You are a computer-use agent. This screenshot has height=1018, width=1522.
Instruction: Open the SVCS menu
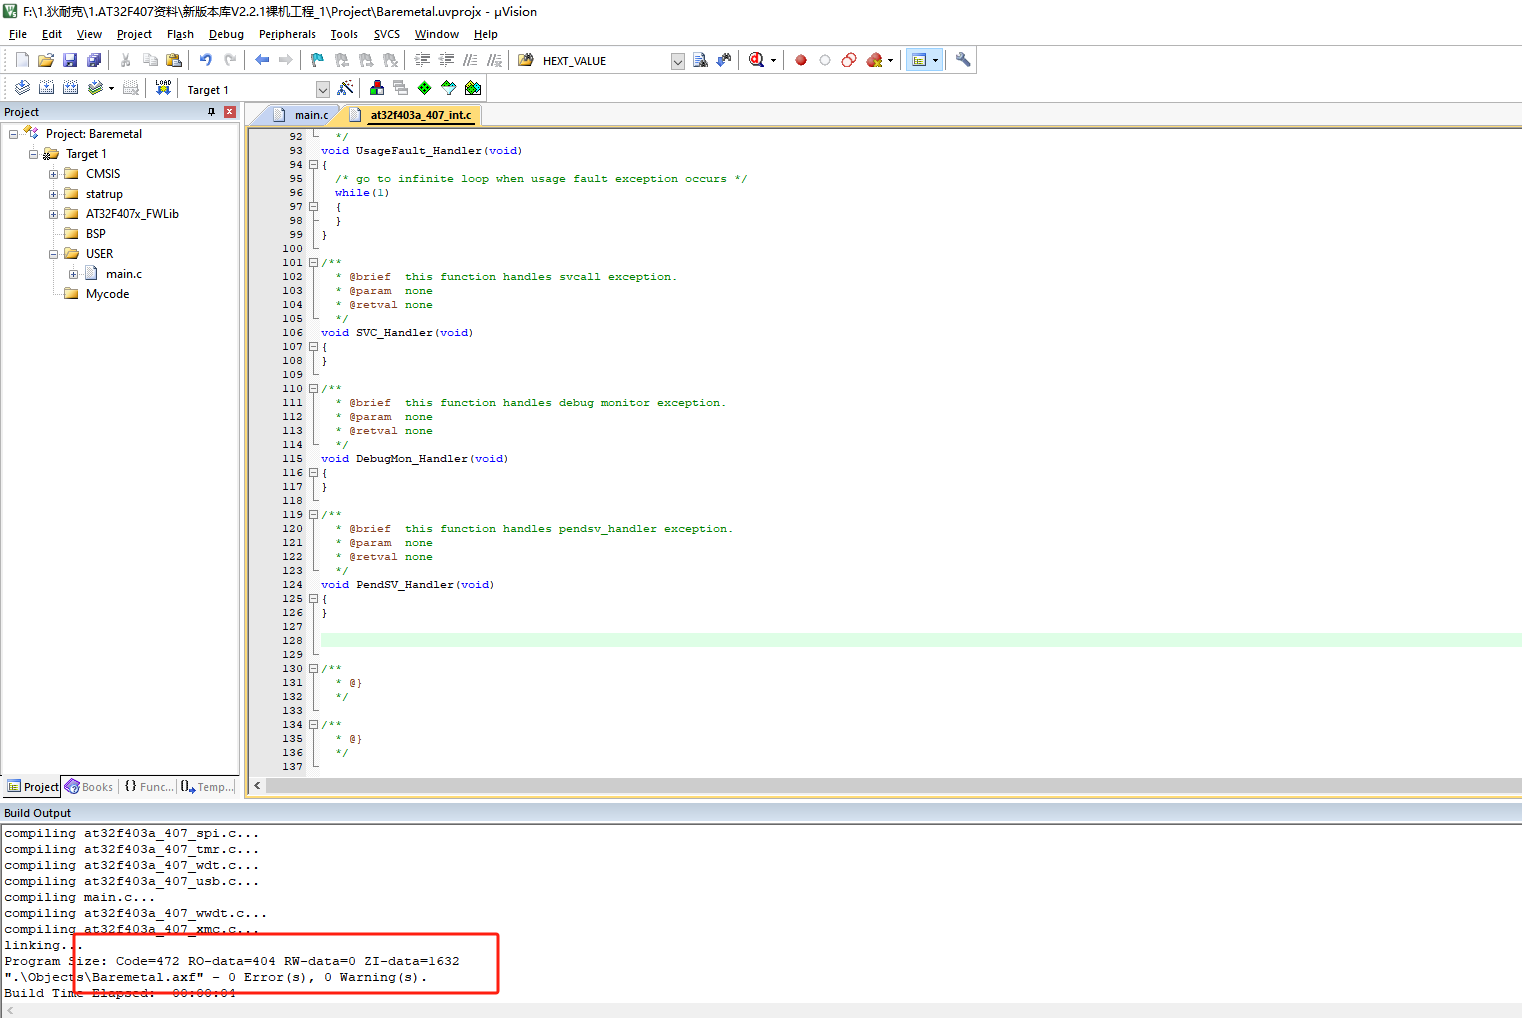click(x=386, y=34)
